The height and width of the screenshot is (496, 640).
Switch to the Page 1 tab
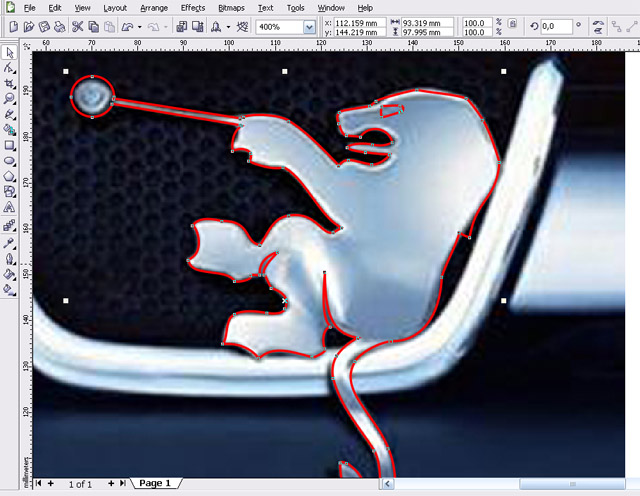click(155, 483)
